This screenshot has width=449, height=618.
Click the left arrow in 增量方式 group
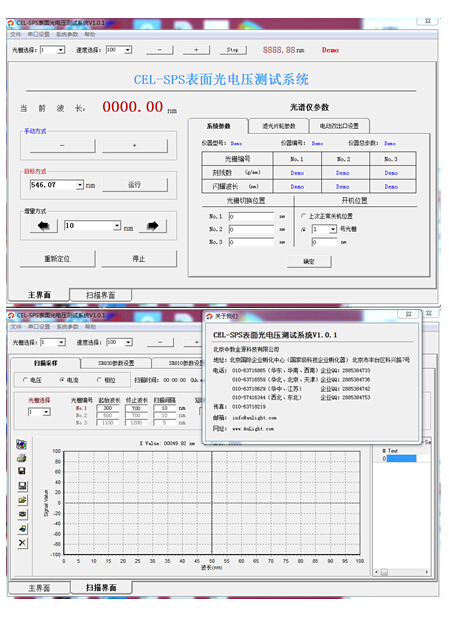[x=44, y=226]
